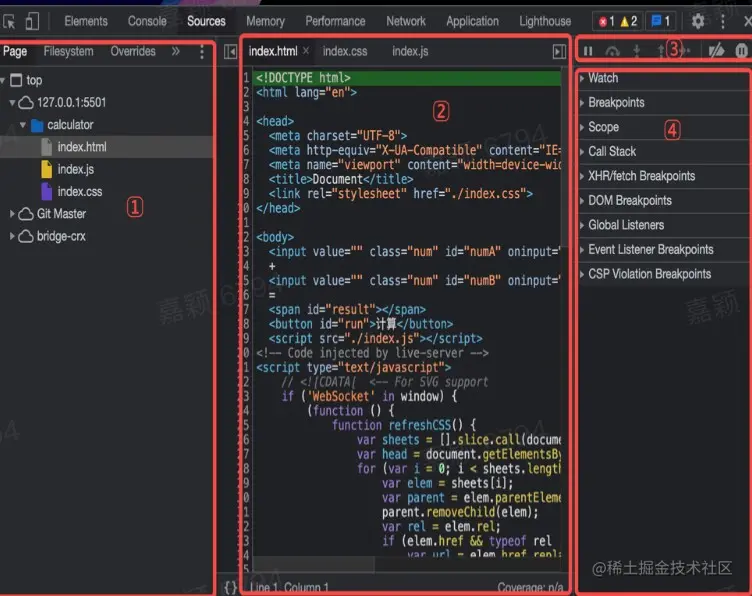Viewport: 752px width, 596px height.
Task: Collapse the calculator folder
Action: click(x=23, y=125)
